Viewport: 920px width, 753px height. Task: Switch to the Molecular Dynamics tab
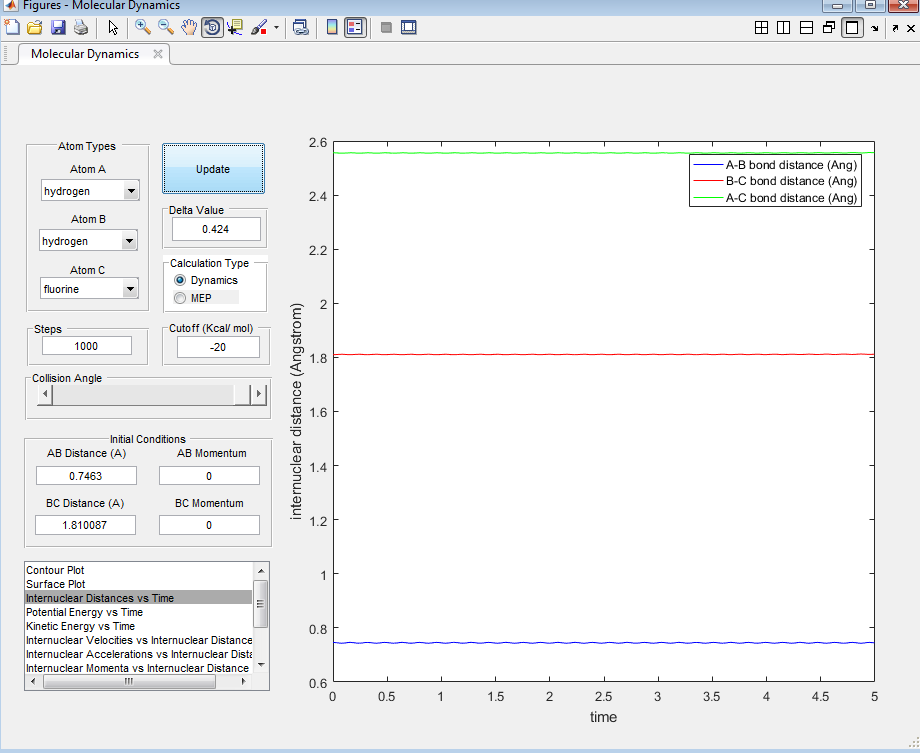click(x=85, y=54)
